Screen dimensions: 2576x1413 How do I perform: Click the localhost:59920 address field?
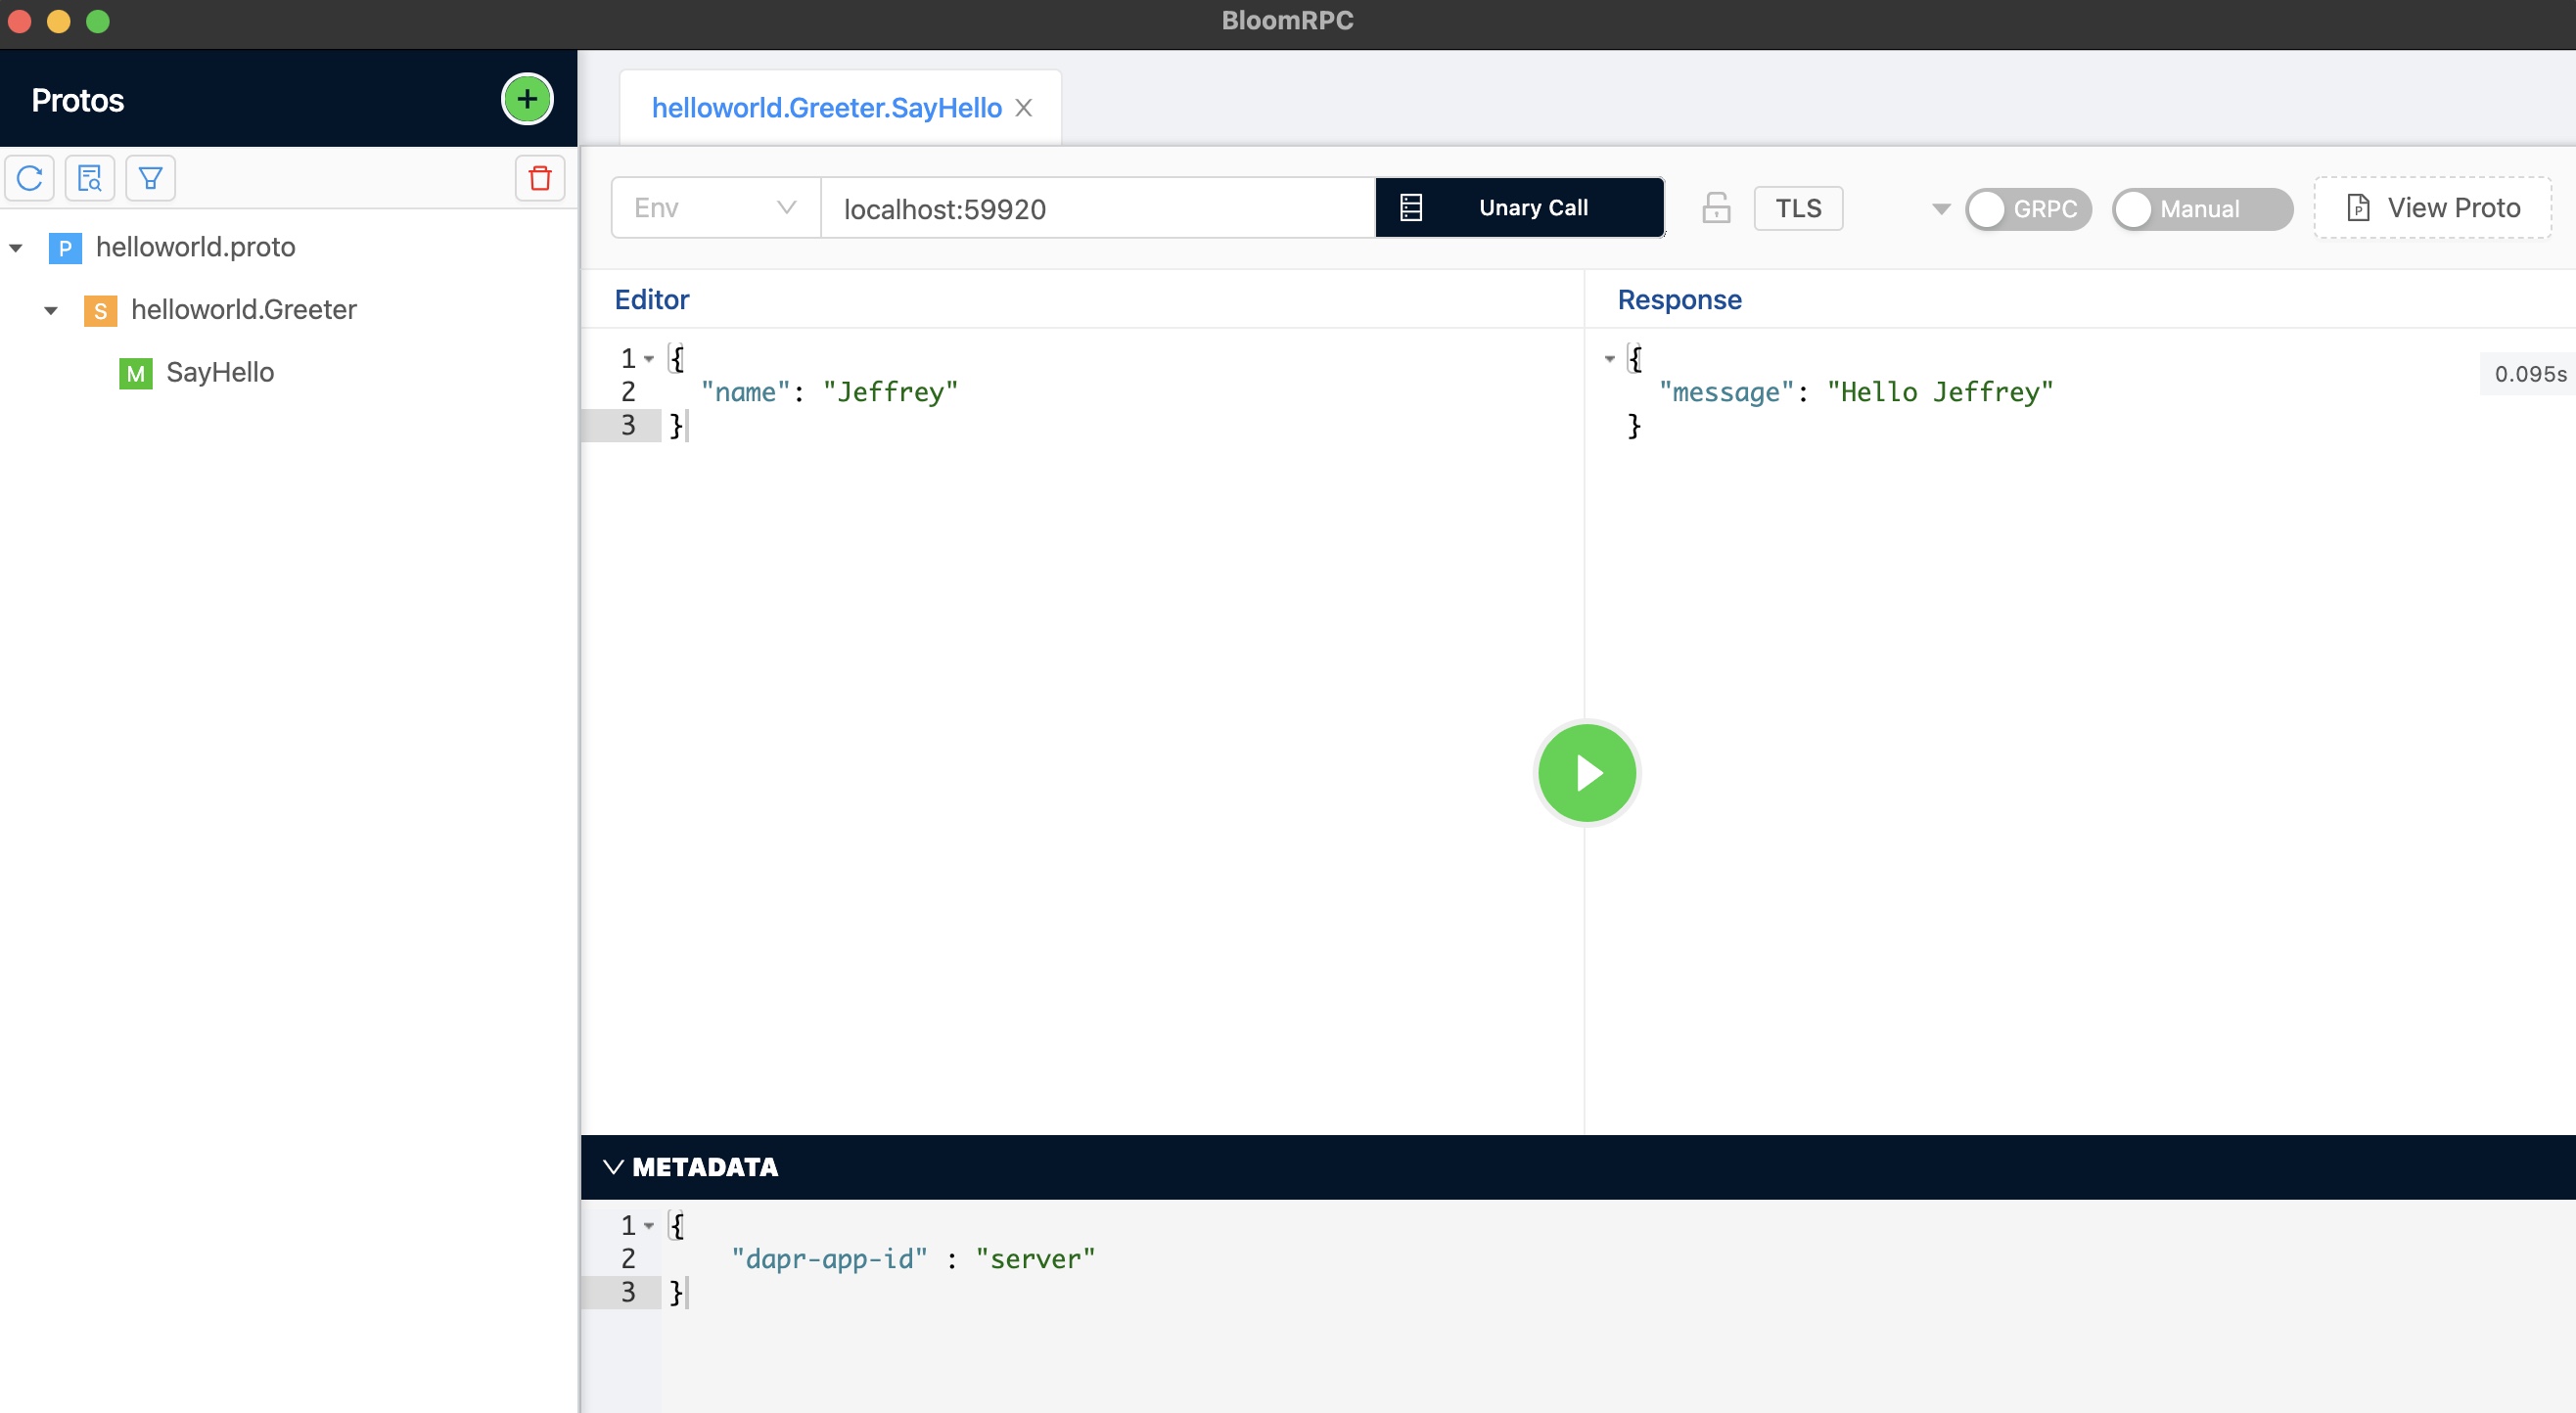coord(1097,208)
